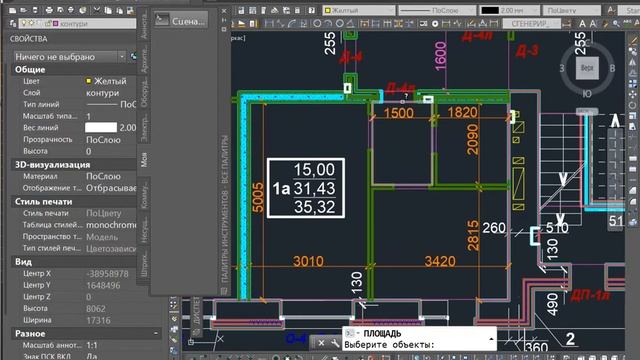Collapse the Разное section with minus
The image size is (640, 360).
156,333
